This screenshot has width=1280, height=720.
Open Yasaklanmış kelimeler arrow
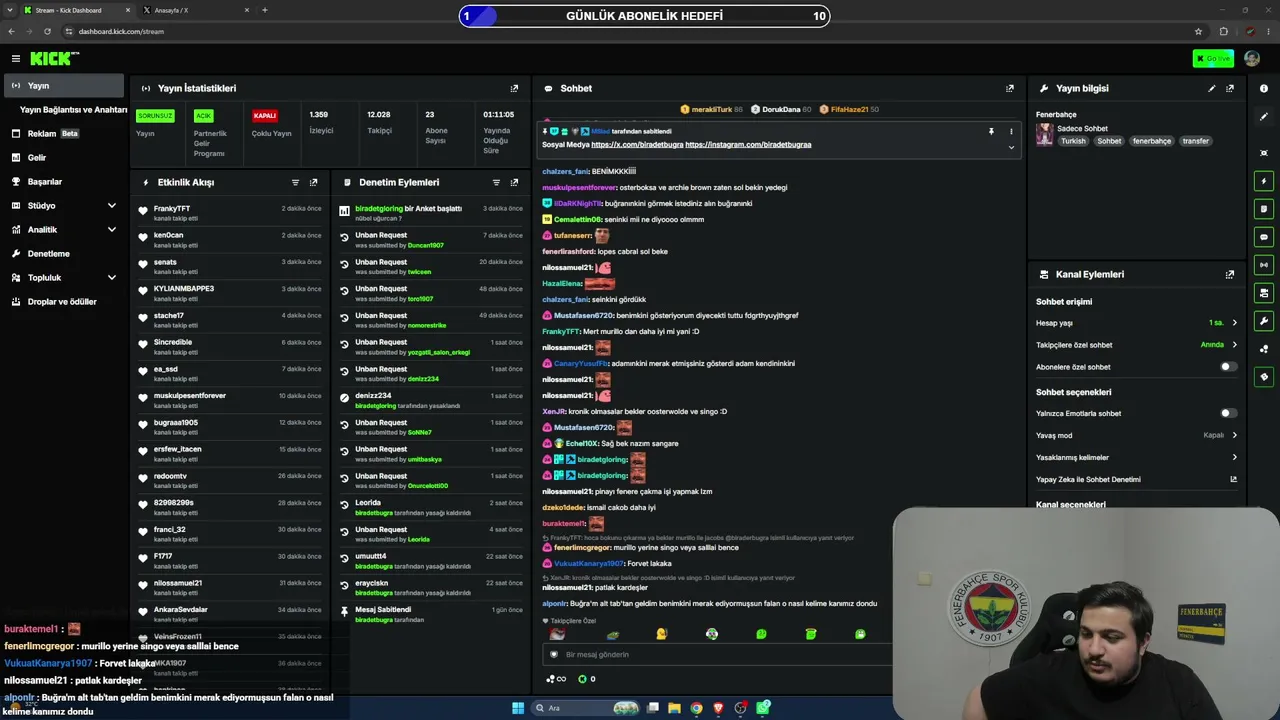[1234, 457]
